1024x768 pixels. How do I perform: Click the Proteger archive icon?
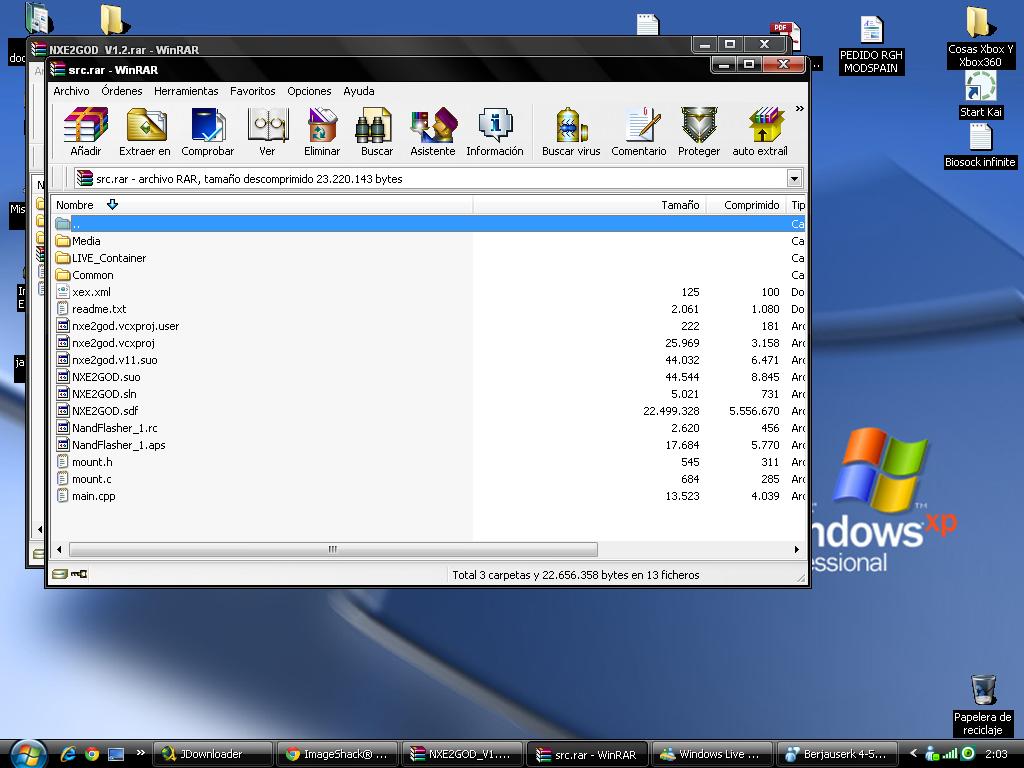tap(699, 130)
